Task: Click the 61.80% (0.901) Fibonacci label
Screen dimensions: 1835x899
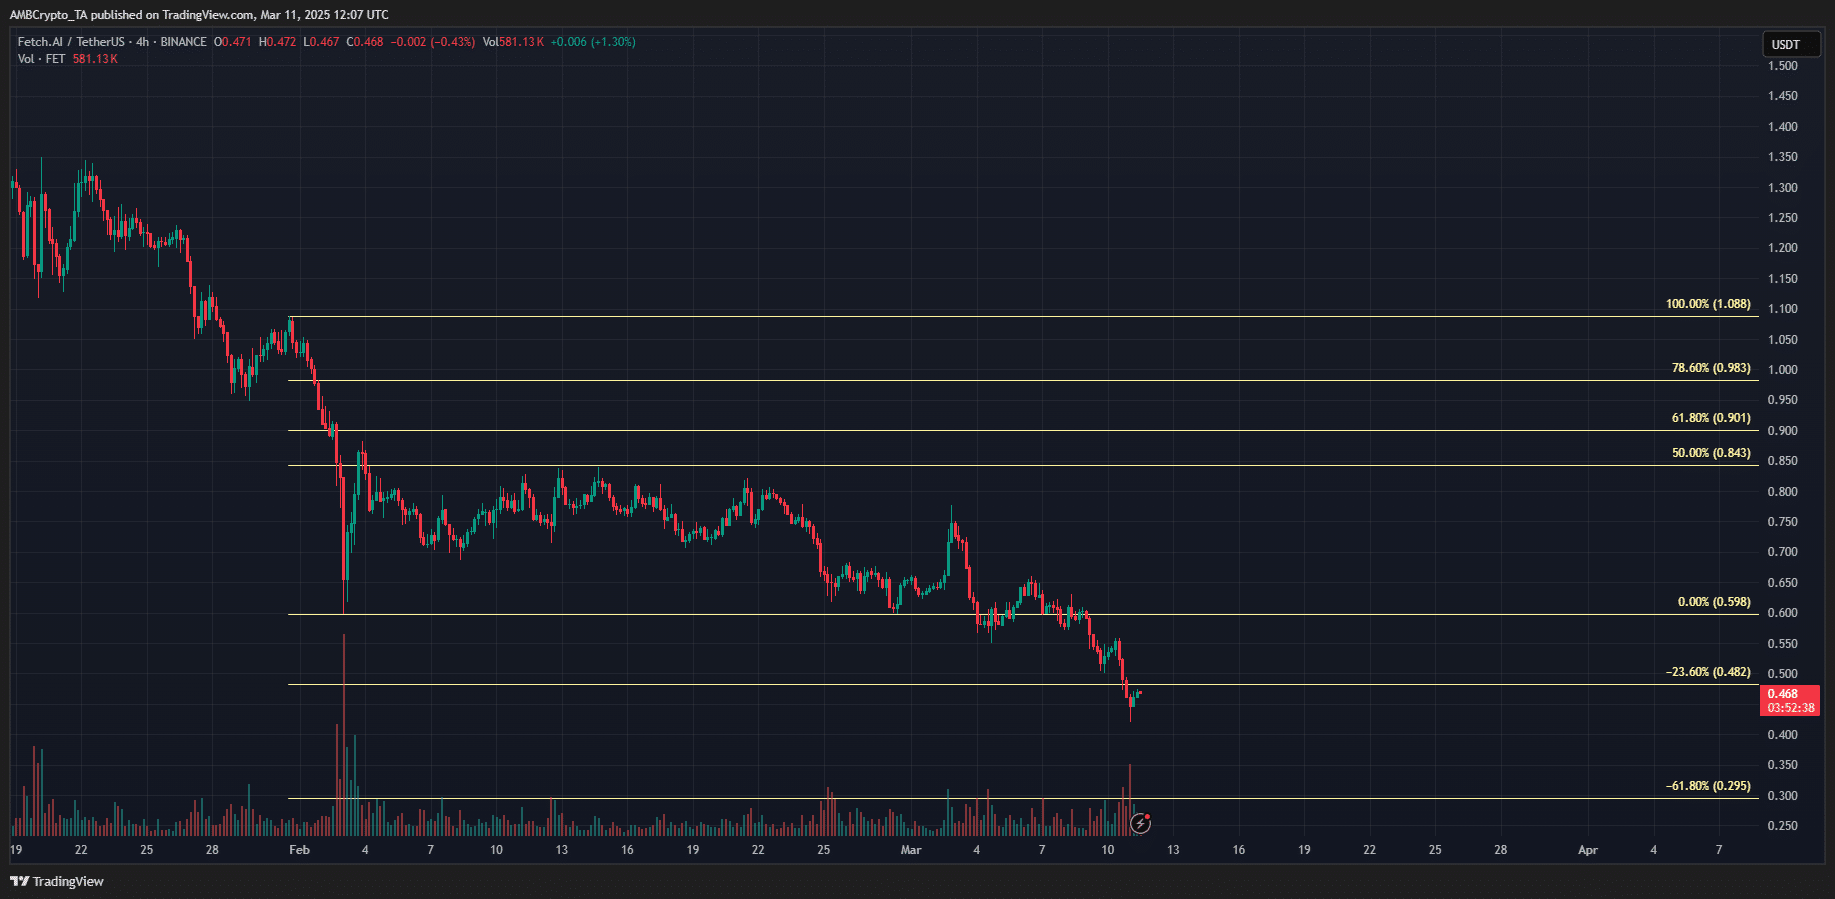Action: 1711,418
